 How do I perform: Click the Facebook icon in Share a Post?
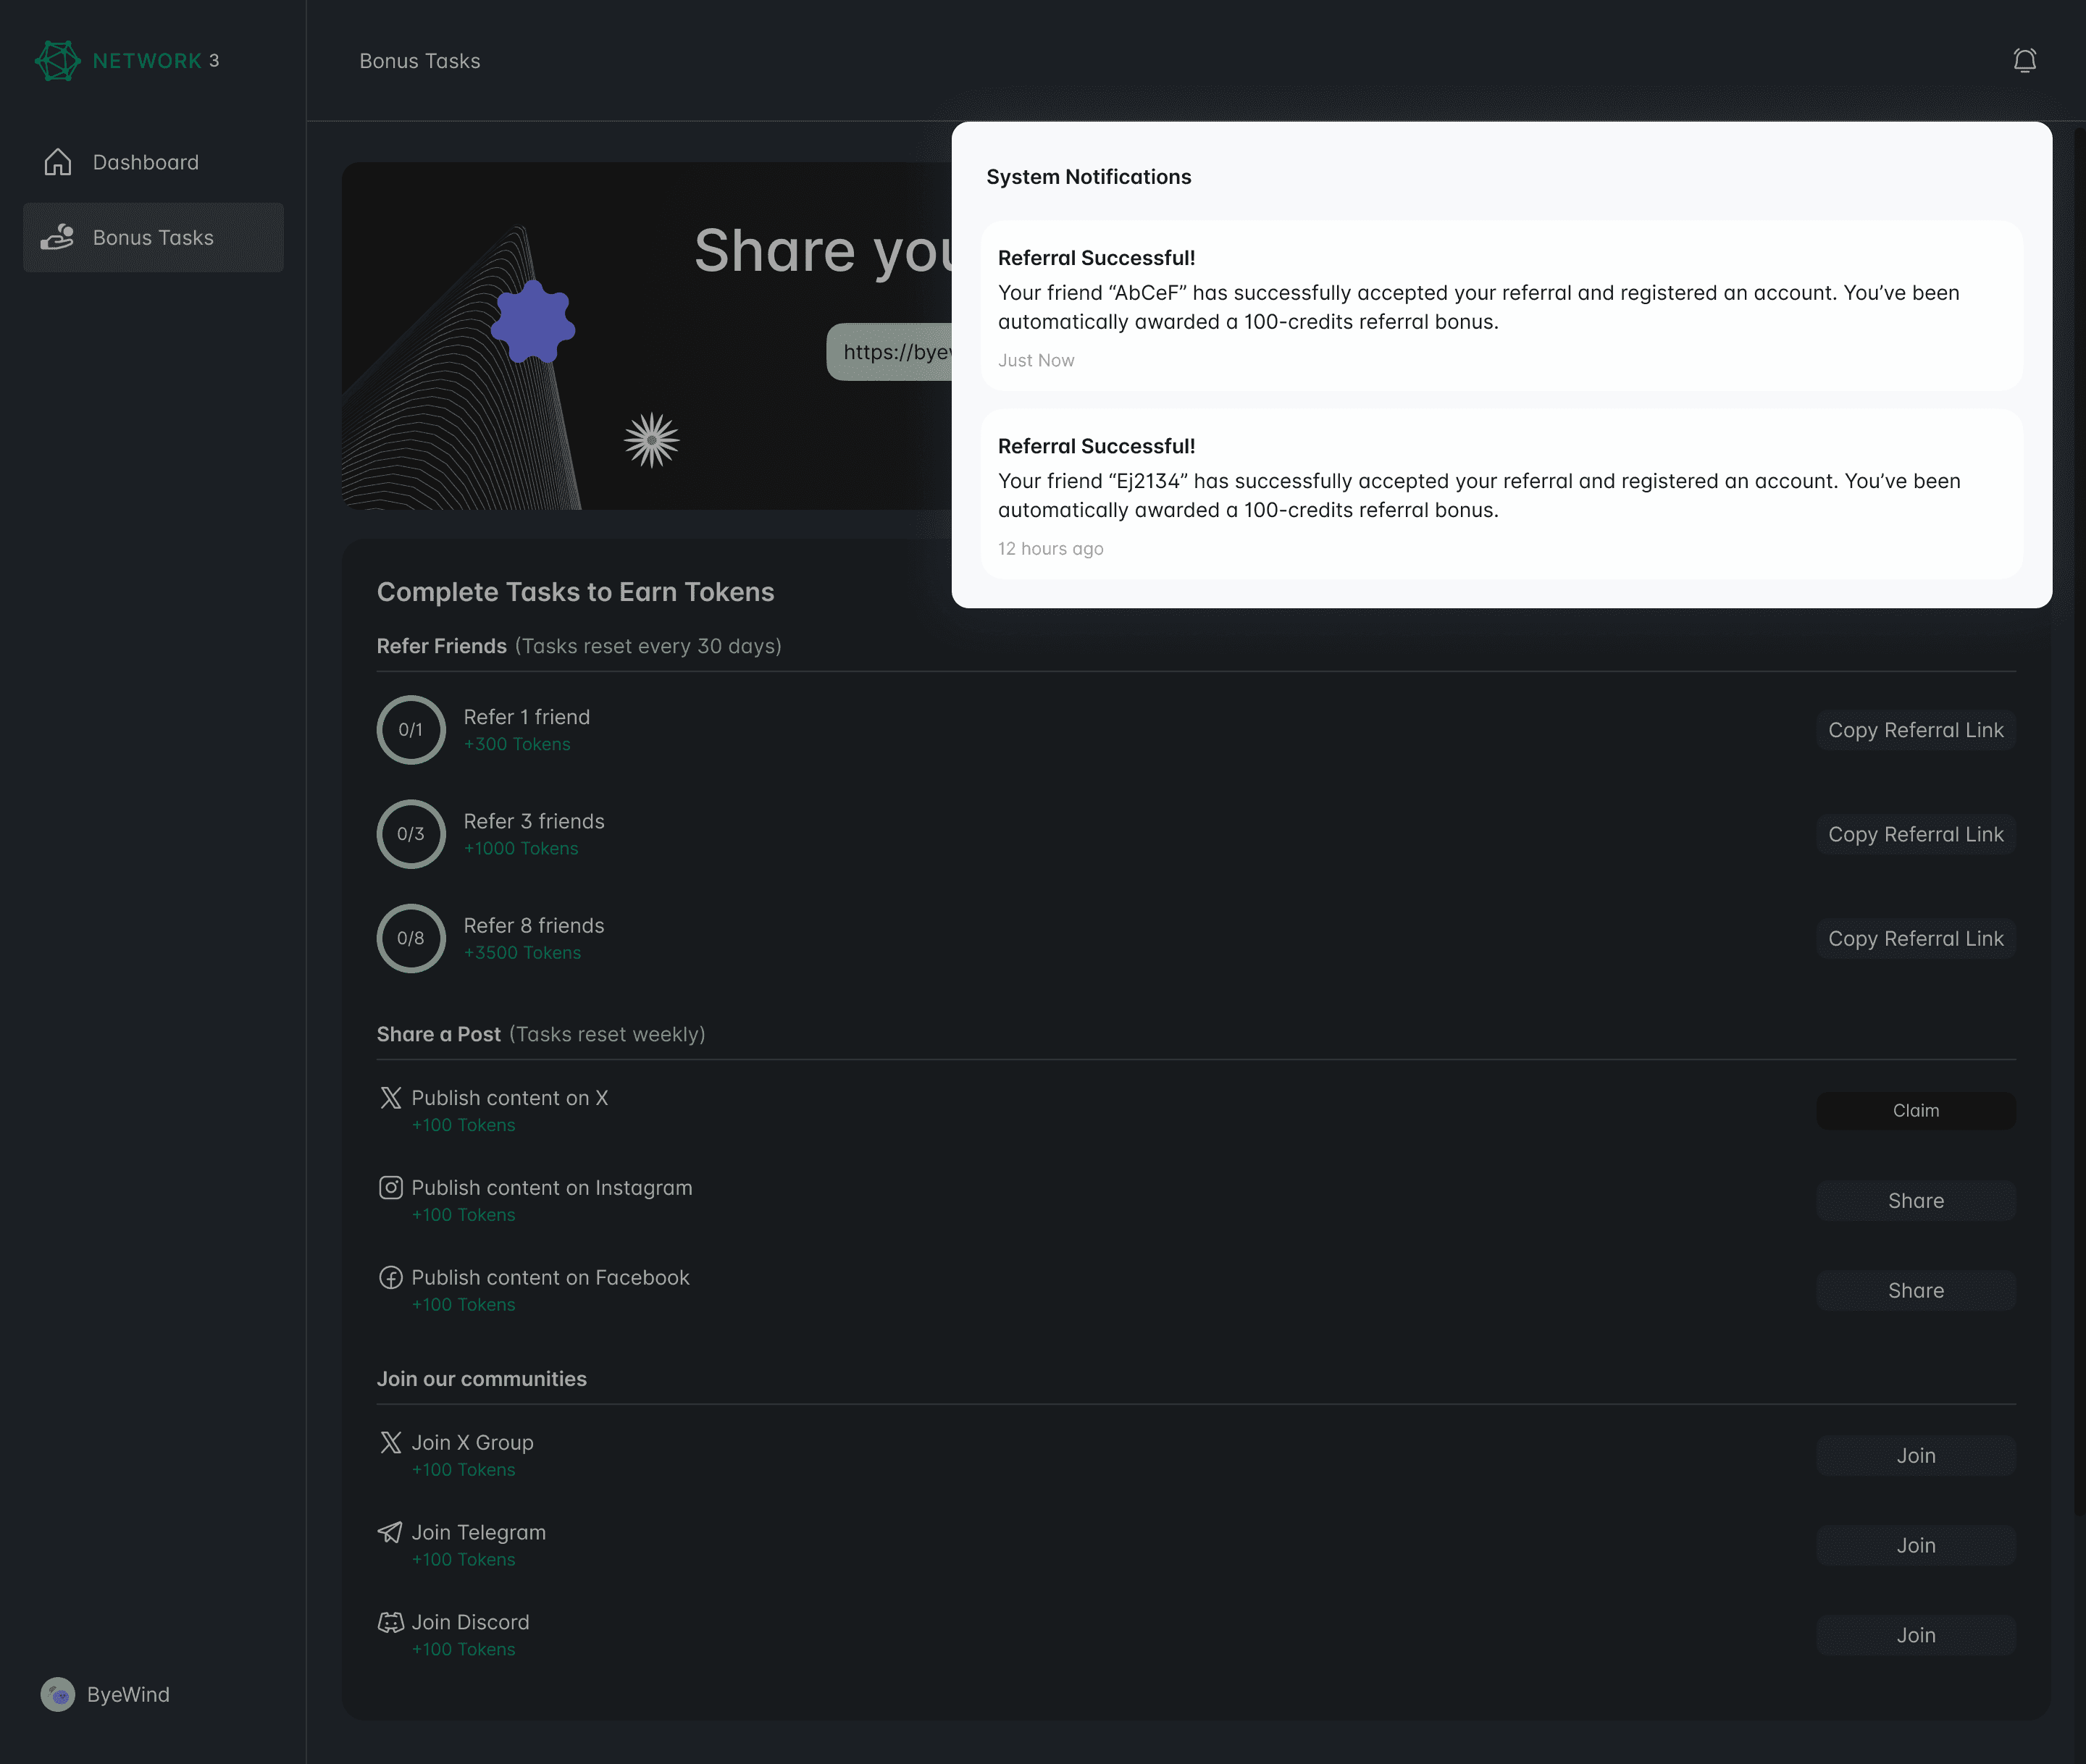391,1278
